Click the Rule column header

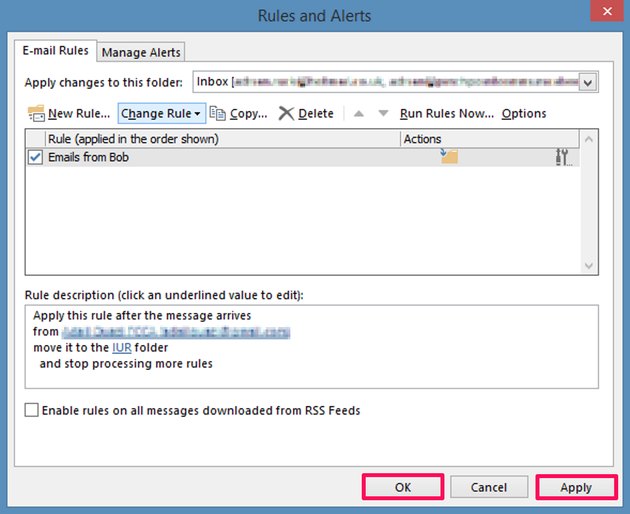(x=223, y=139)
